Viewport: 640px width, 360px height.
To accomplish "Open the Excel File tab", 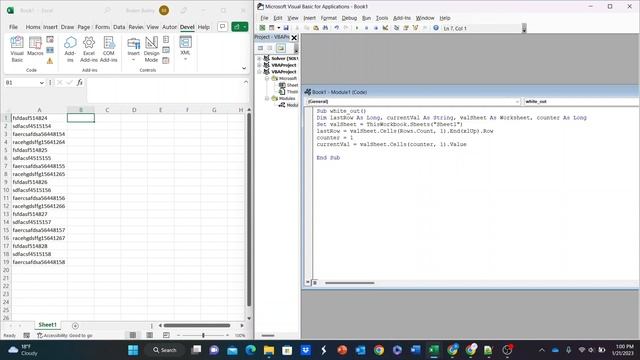I will tap(13, 27).
